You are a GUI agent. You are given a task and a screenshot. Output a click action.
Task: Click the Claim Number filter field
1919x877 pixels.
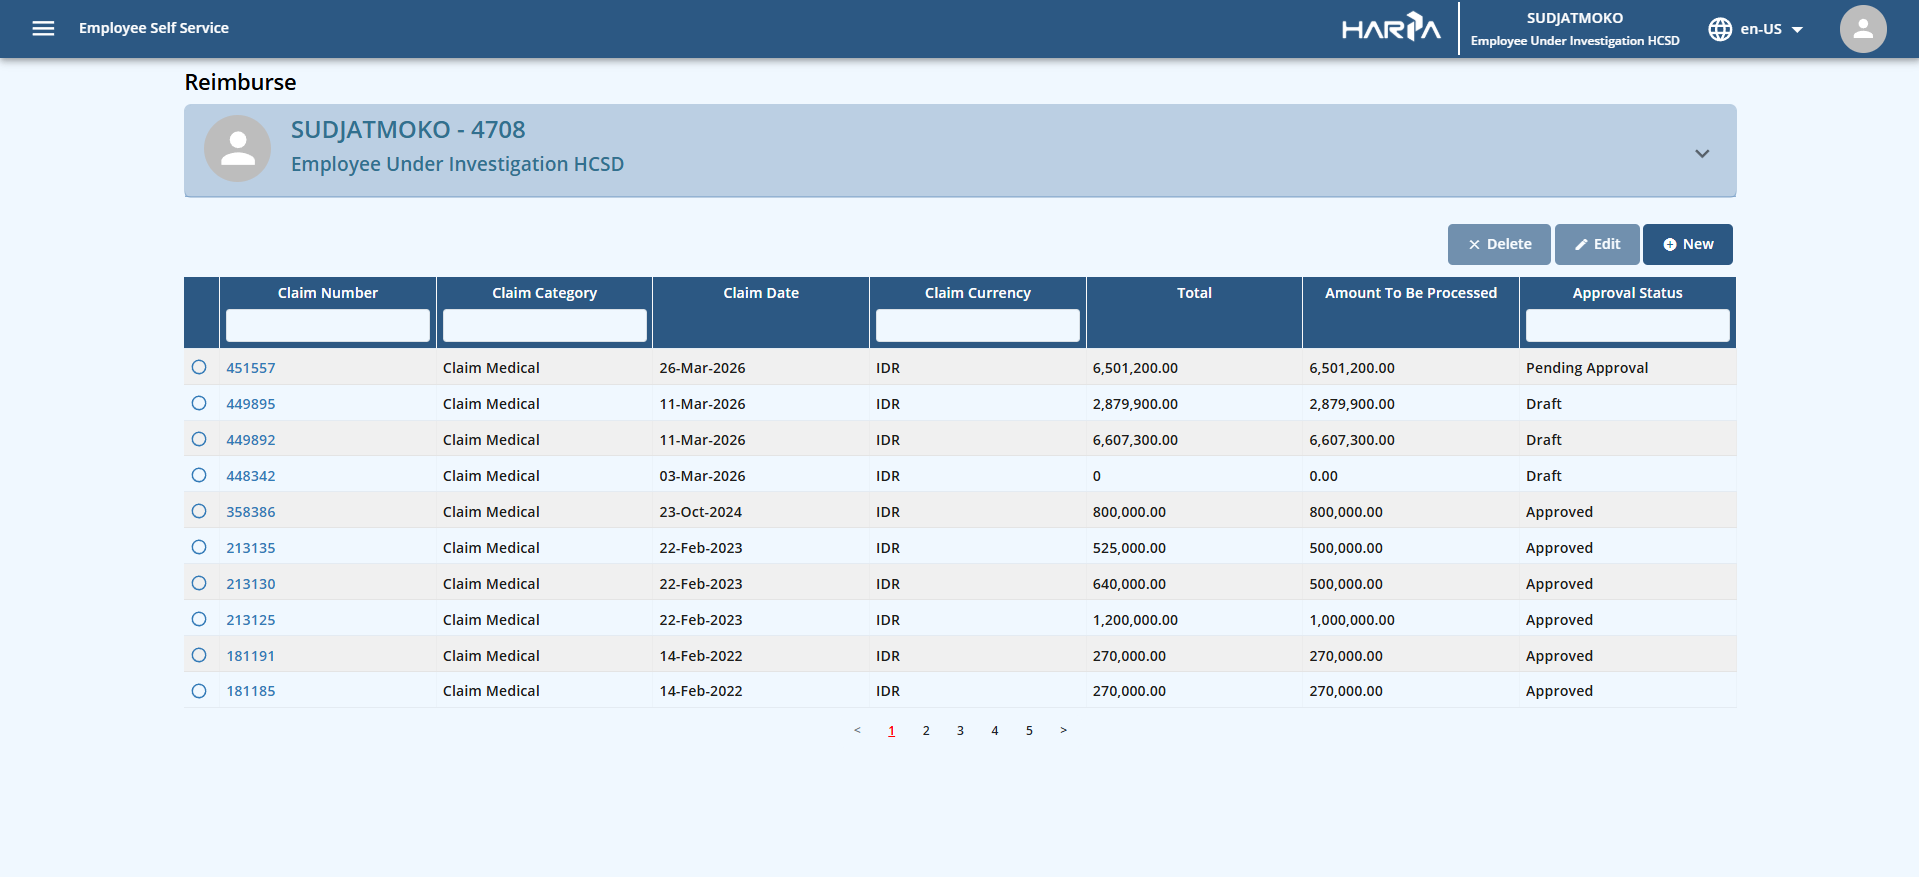tap(327, 326)
